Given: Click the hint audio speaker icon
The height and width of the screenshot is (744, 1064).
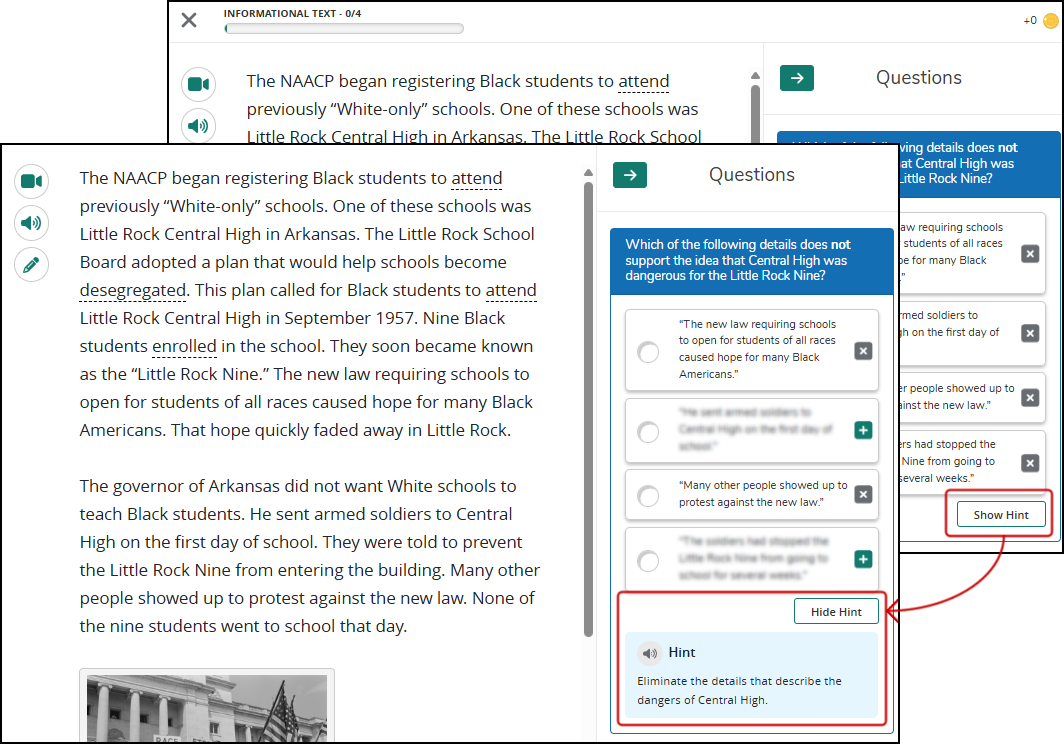Looking at the screenshot, I should pos(649,653).
